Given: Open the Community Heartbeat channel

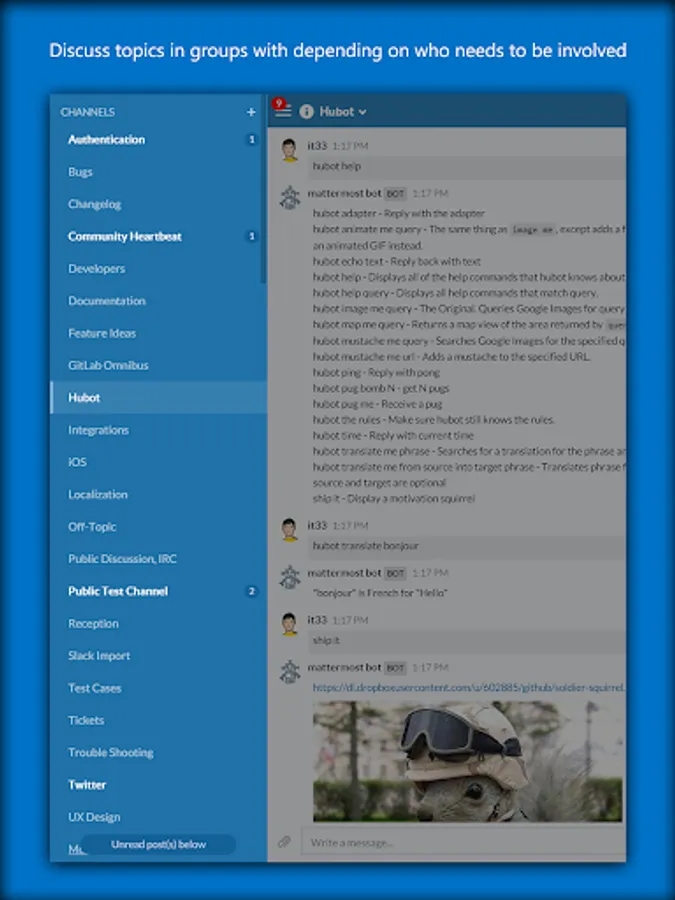Looking at the screenshot, I should point(158,236).
